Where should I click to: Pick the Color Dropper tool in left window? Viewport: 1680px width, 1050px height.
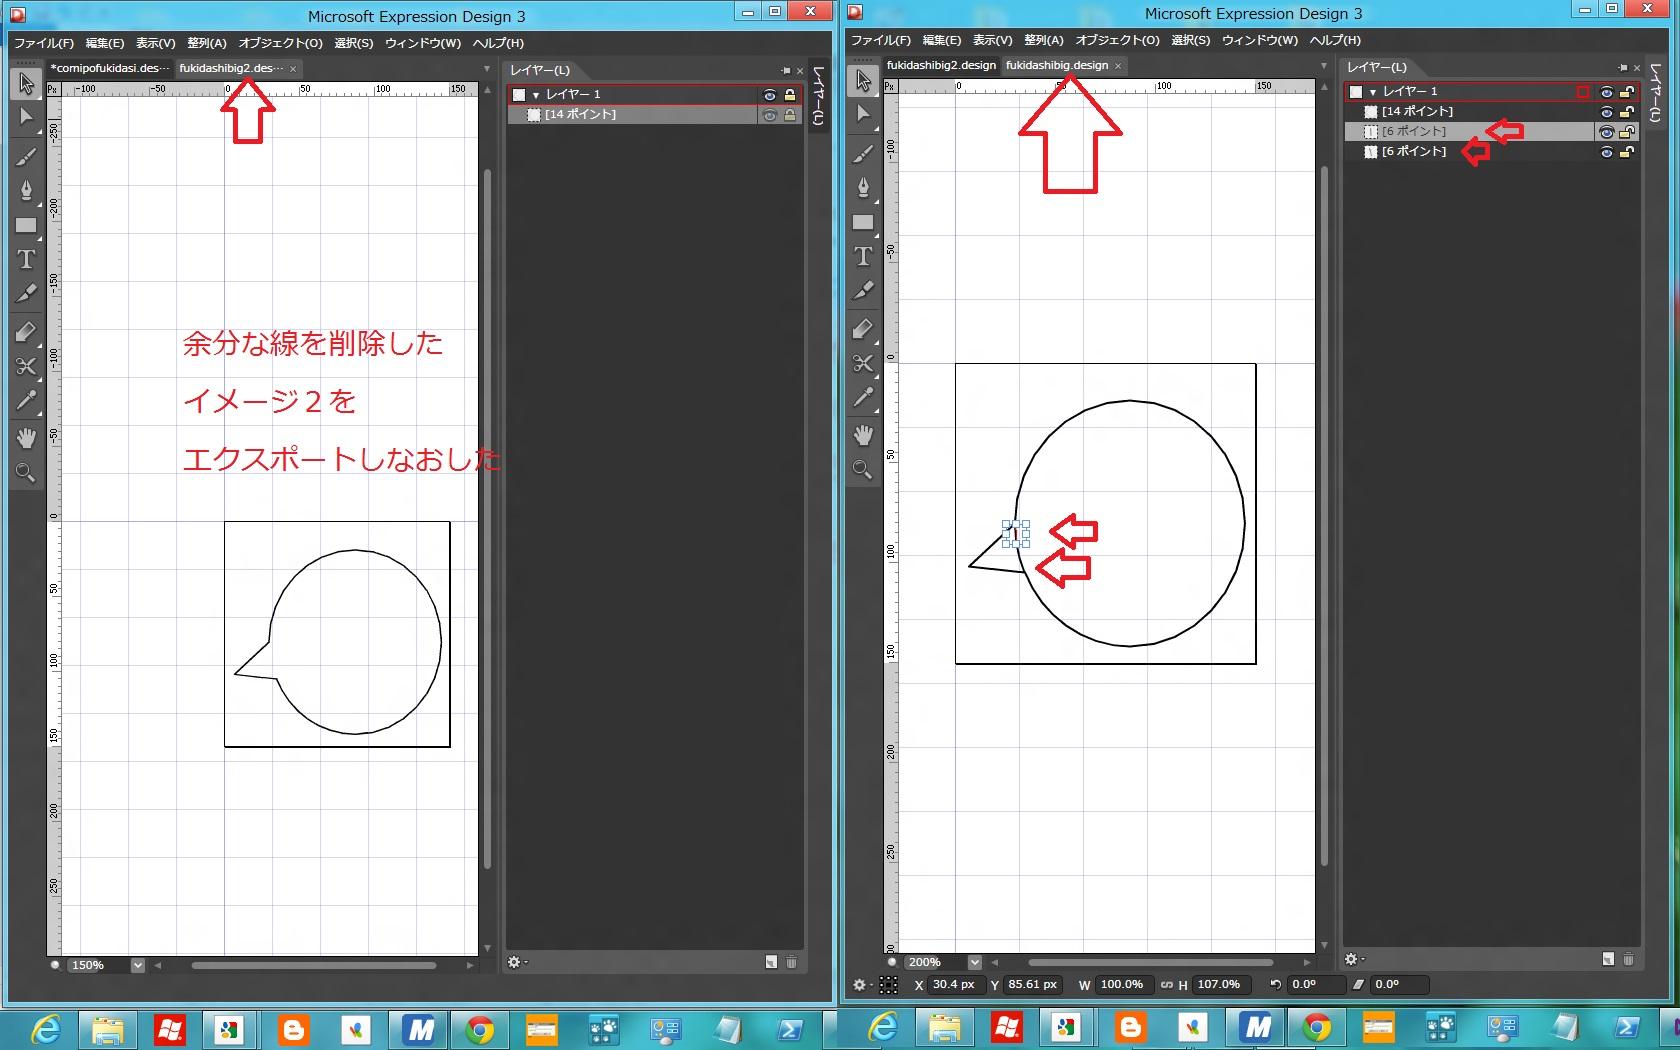click(26, 400)
